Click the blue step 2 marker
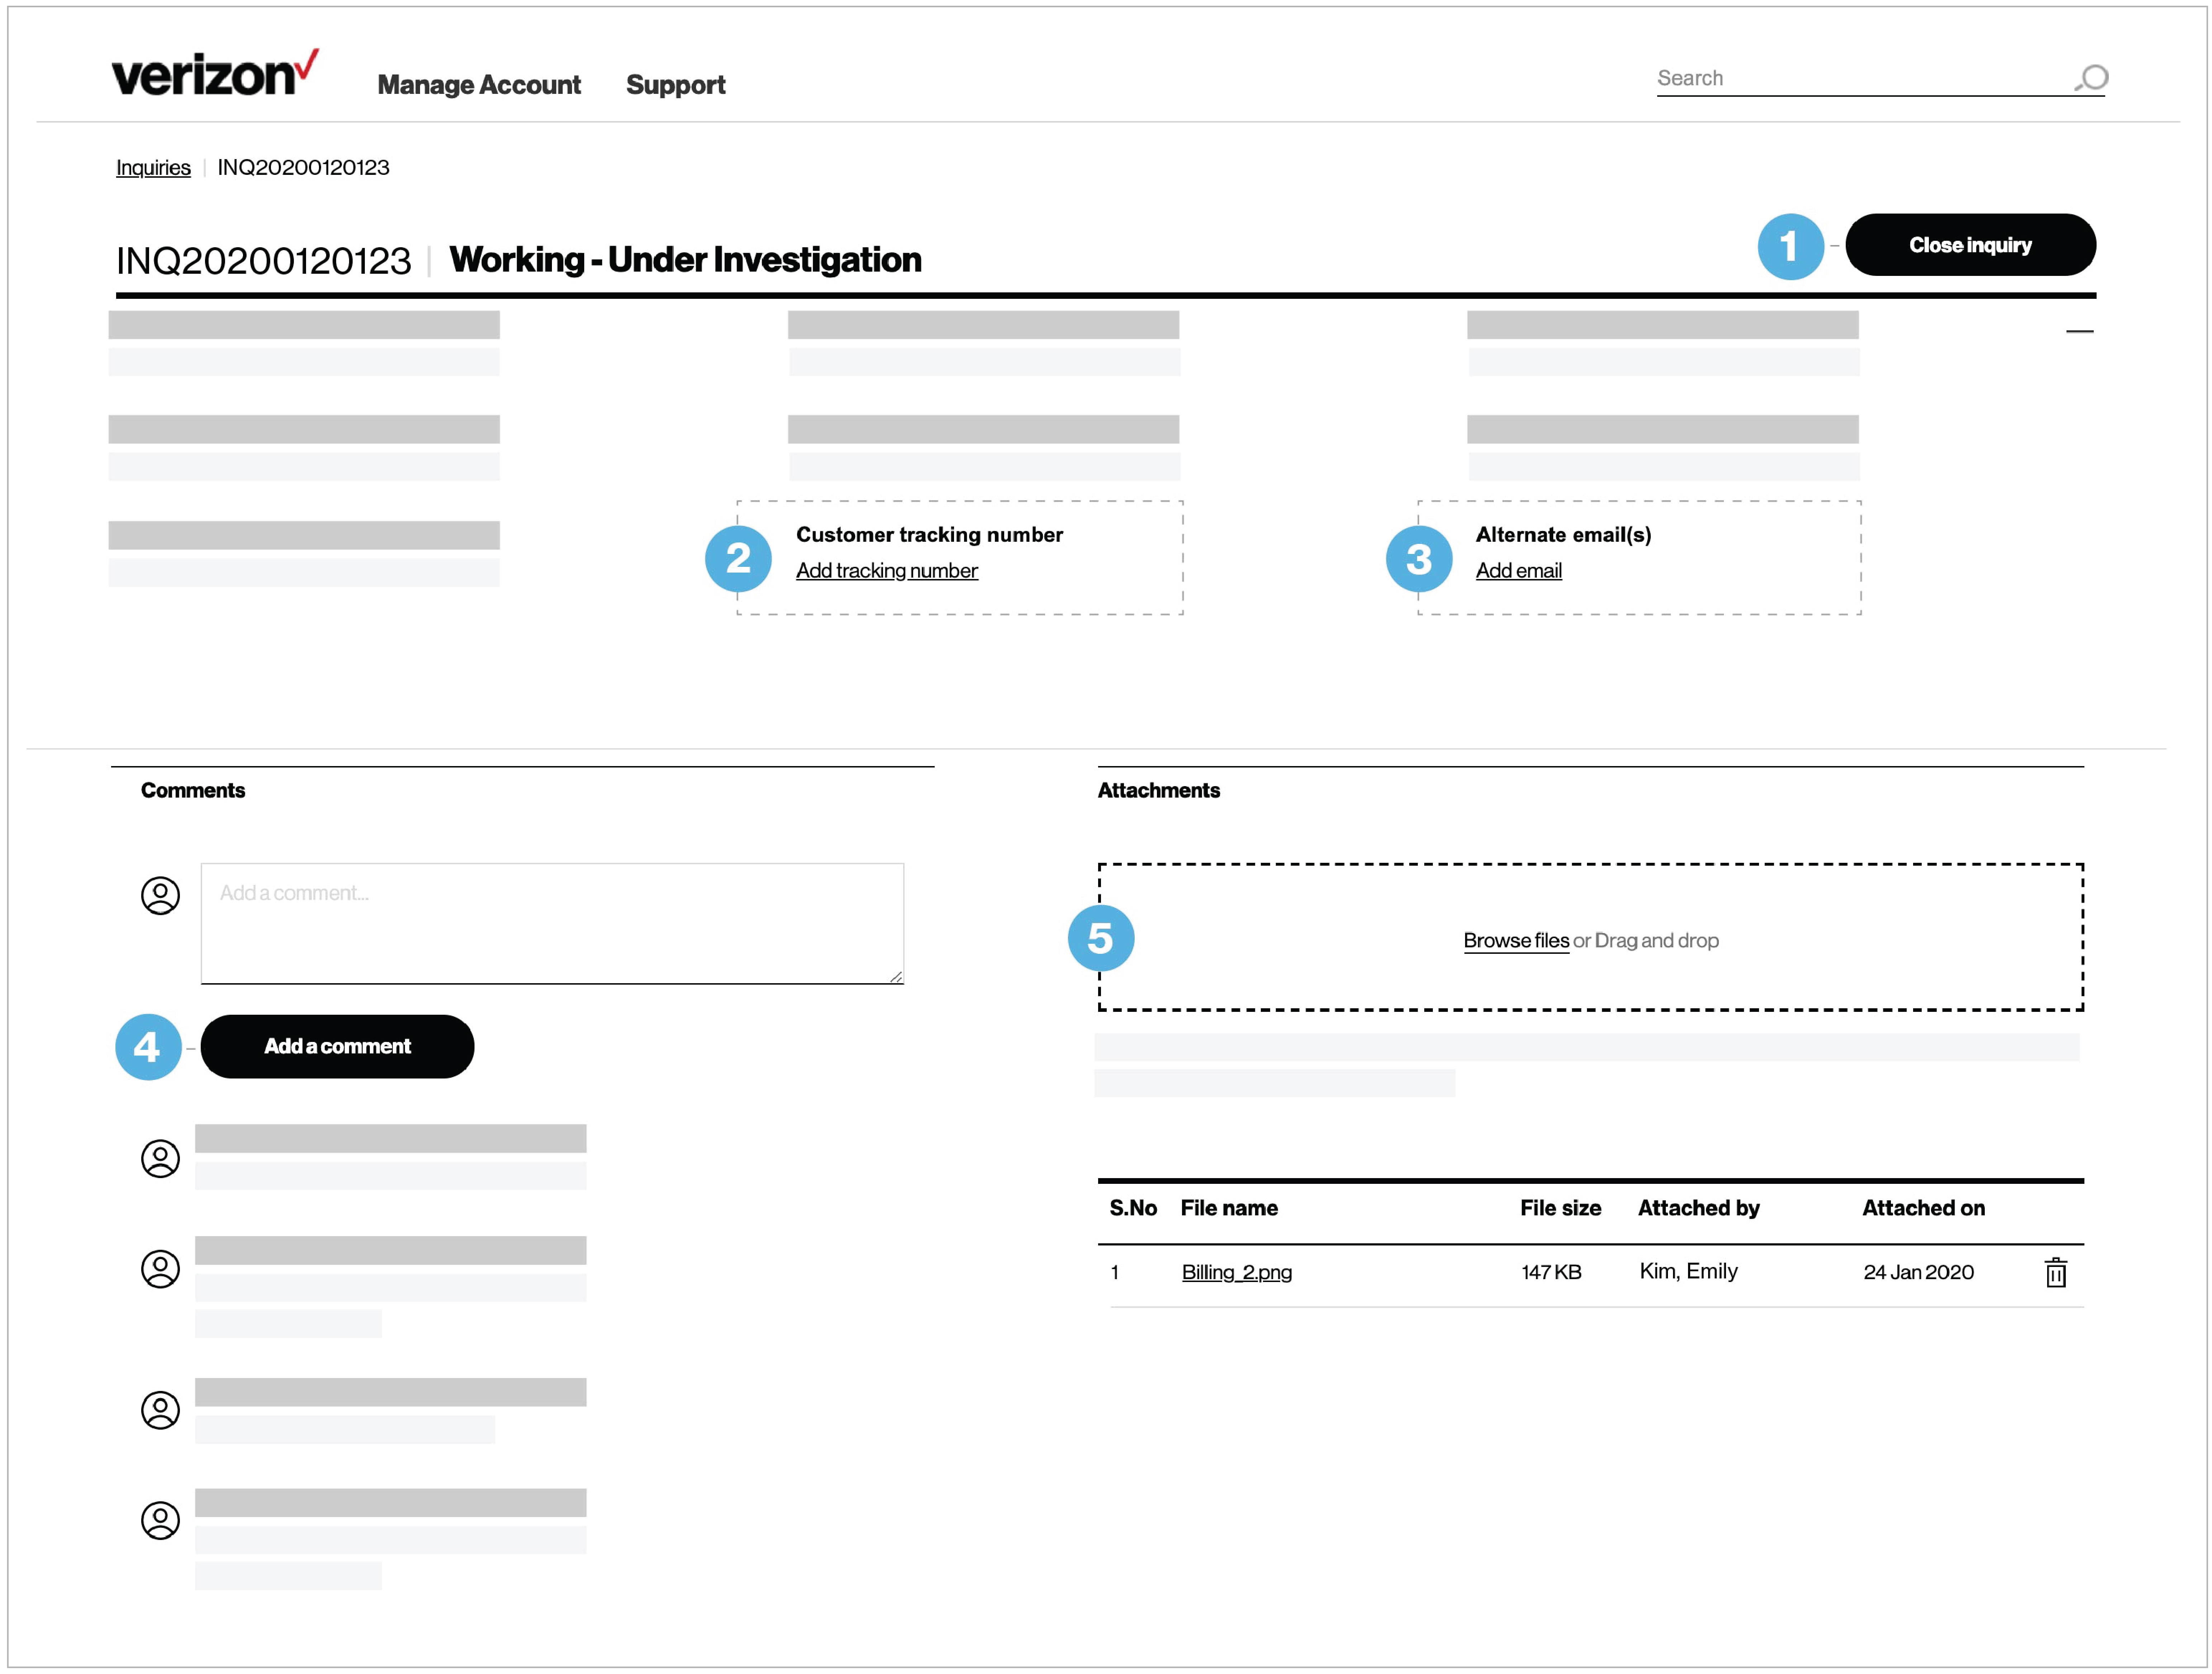This screenshot has width=2212, height=1674. tap(738, 559)
